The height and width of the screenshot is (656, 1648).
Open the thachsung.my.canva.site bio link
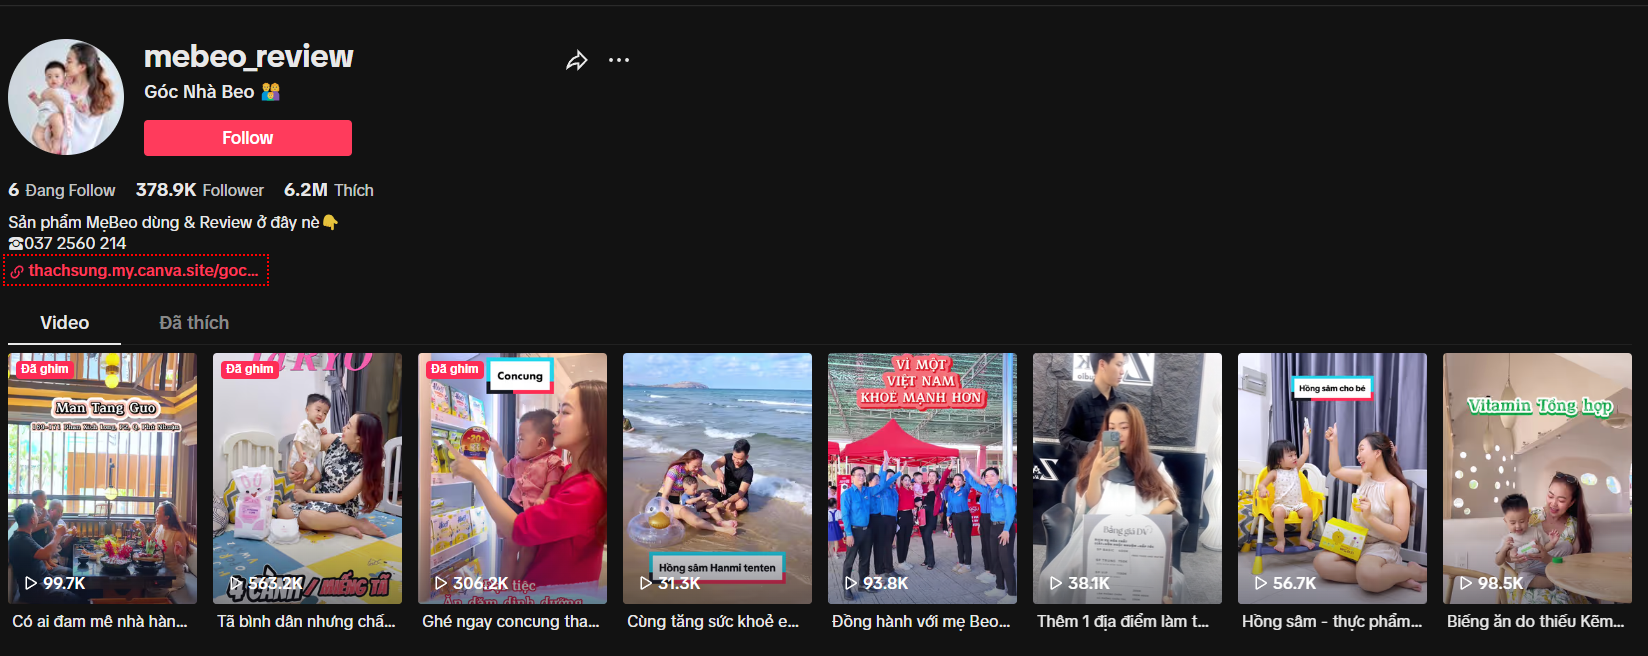(143, 271)
